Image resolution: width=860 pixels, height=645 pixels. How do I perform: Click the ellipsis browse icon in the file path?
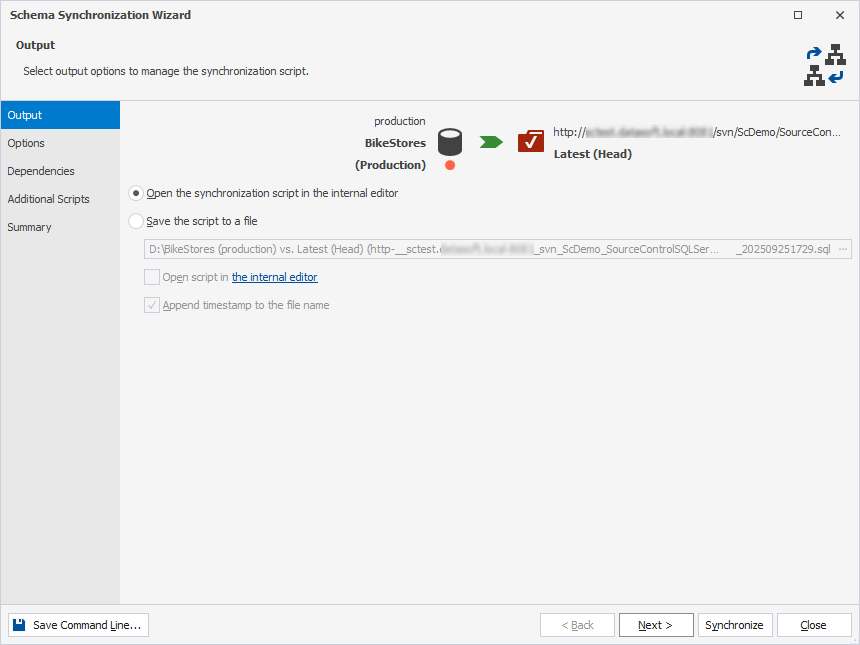click(x=843, y=248)
